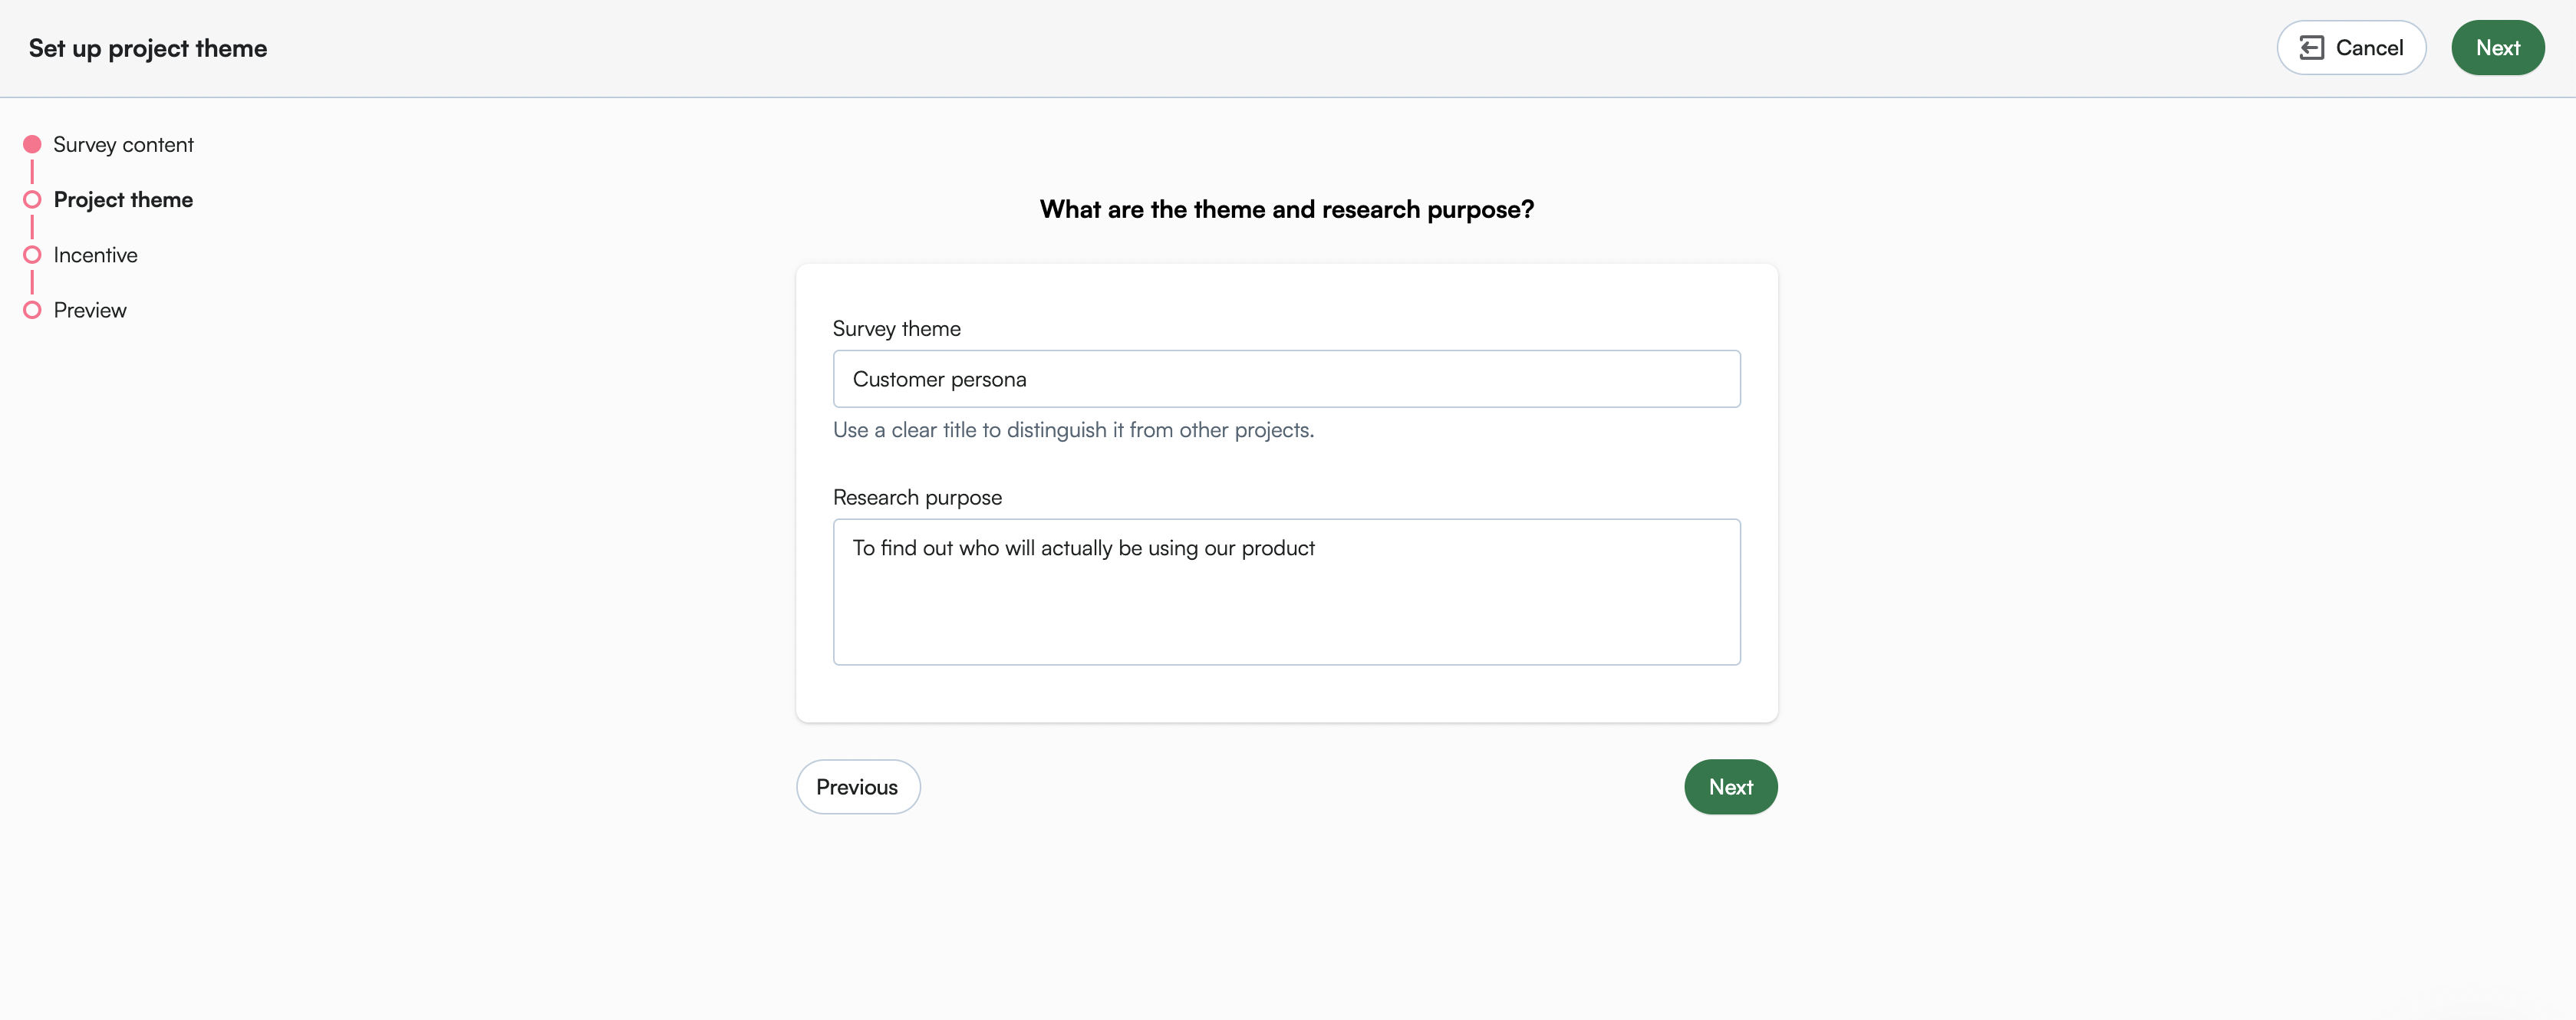Click the exit icon inside the Cancel button

pyautogui.click(x=2311, y=48)
